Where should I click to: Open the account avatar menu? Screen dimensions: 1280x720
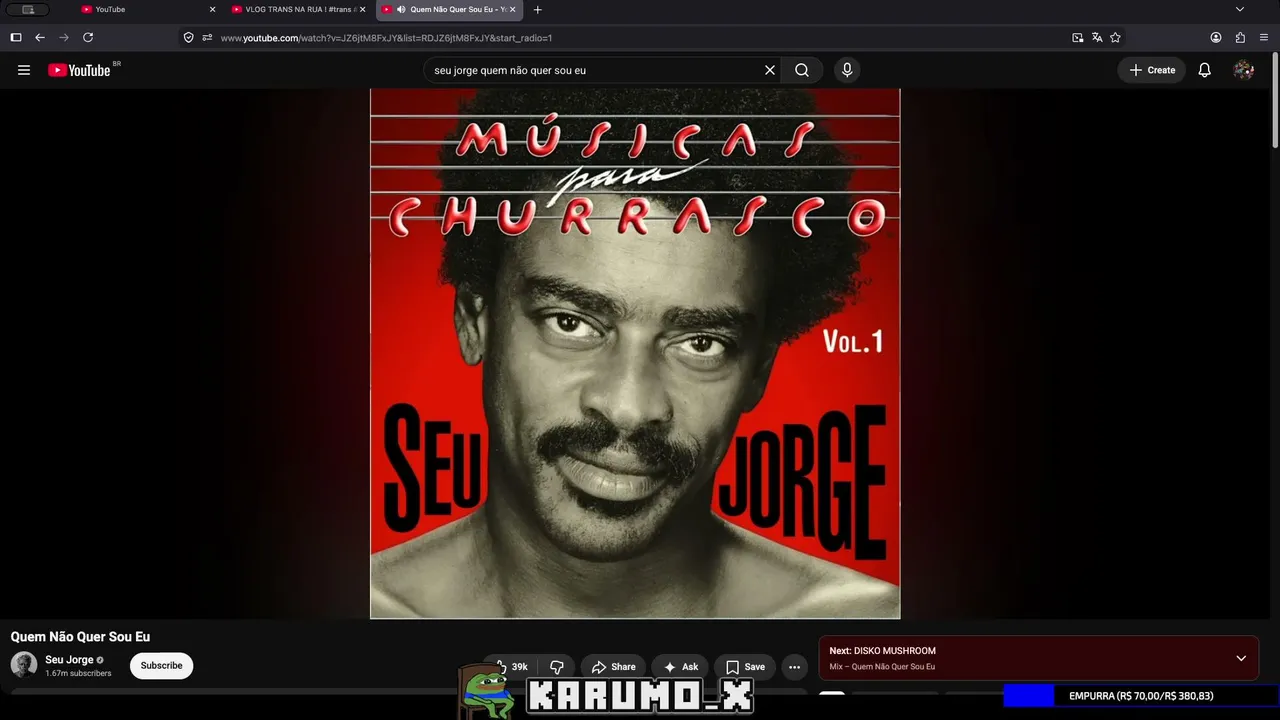tap(1244, 70)
